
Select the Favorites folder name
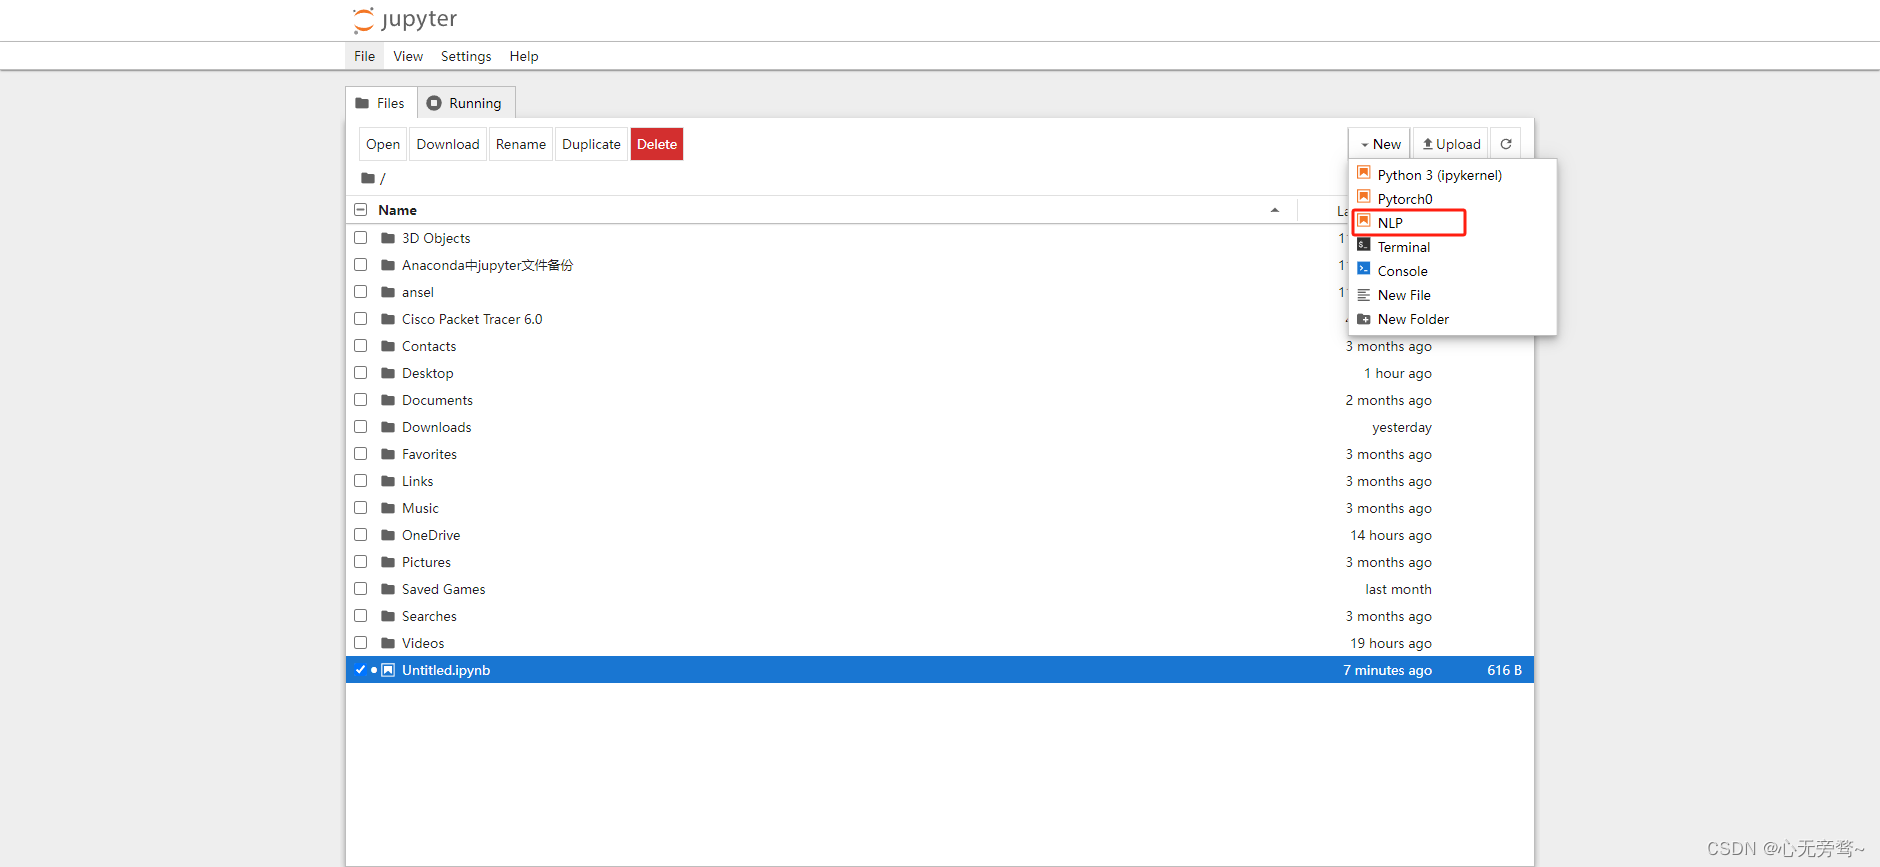pos(429,454)
